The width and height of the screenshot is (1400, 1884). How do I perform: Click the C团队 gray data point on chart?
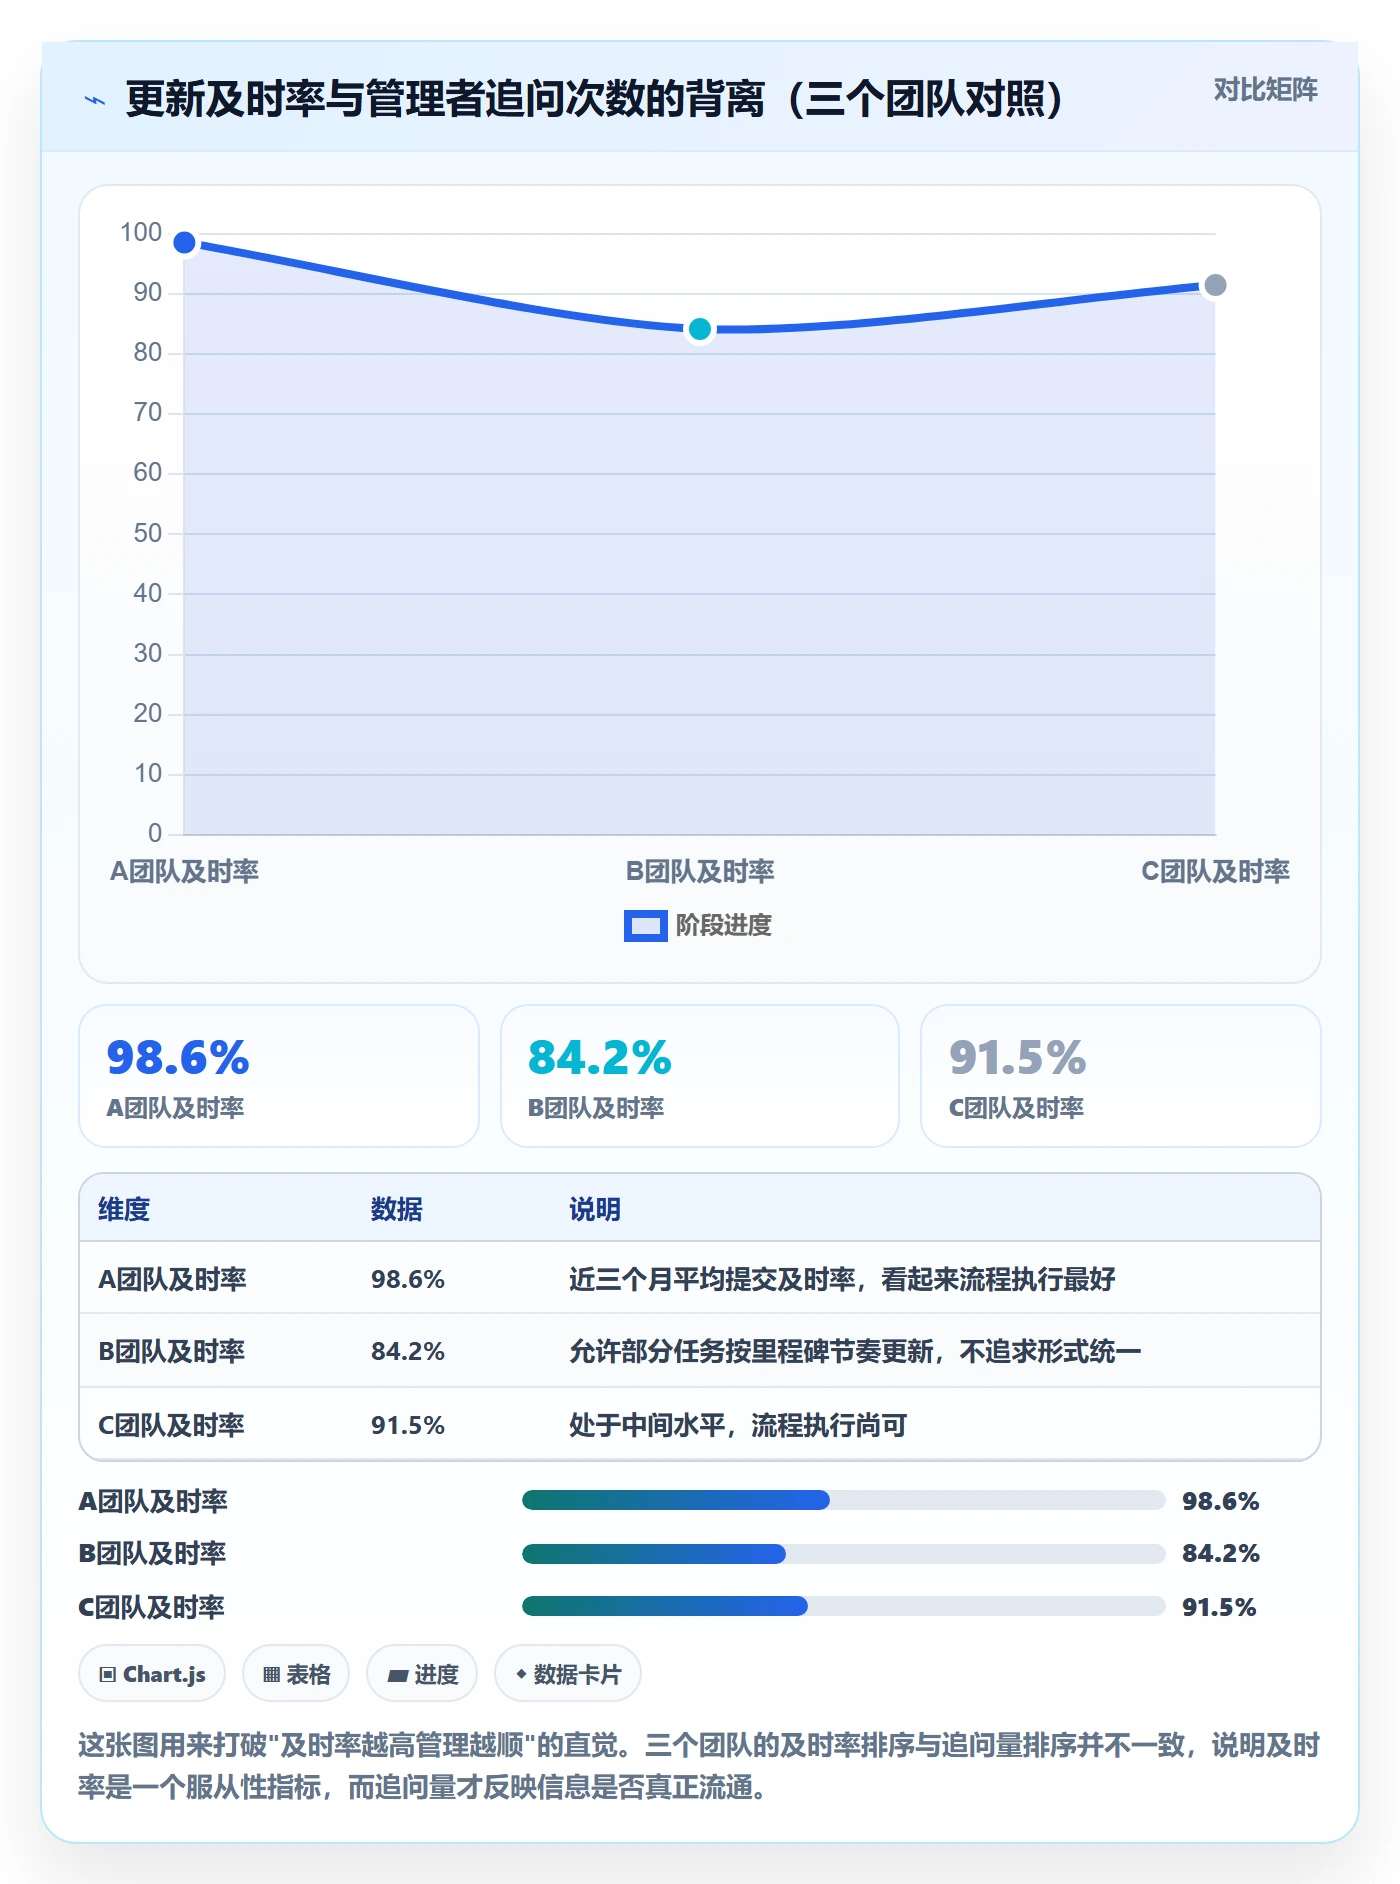coord(1215,286)
